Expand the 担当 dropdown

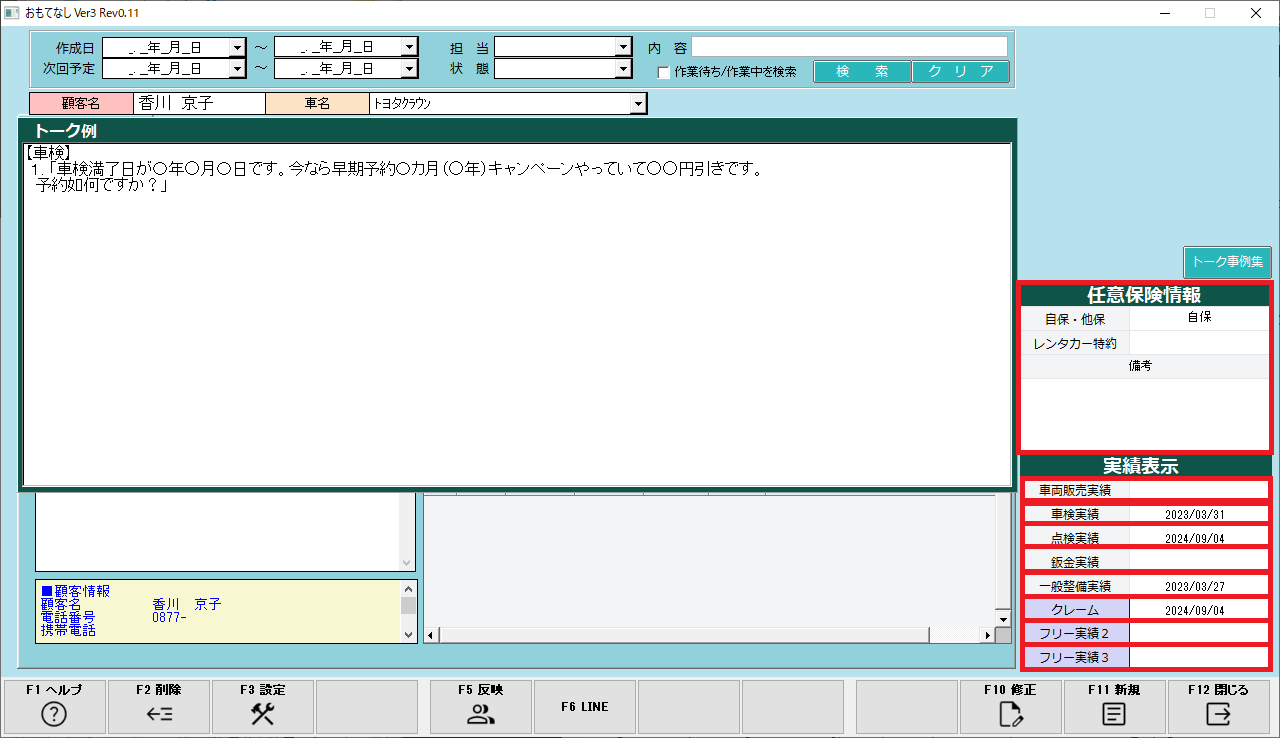[x=623, y=47]
